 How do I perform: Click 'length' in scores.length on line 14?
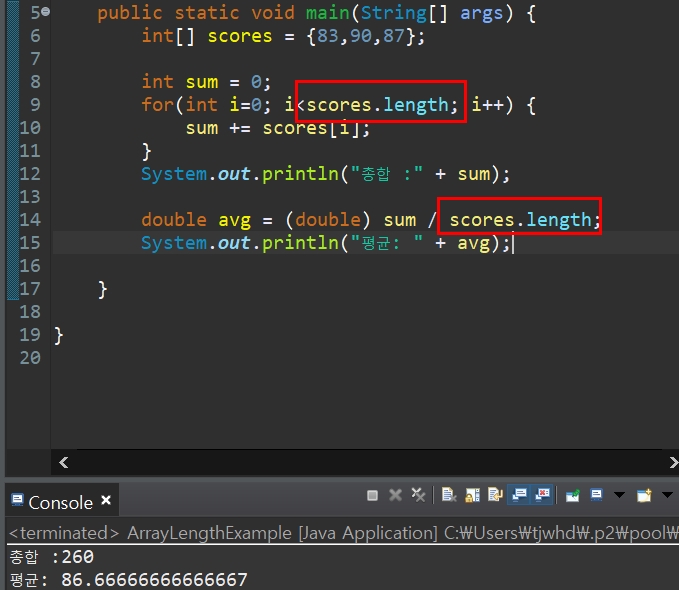[x=559, y=220]
